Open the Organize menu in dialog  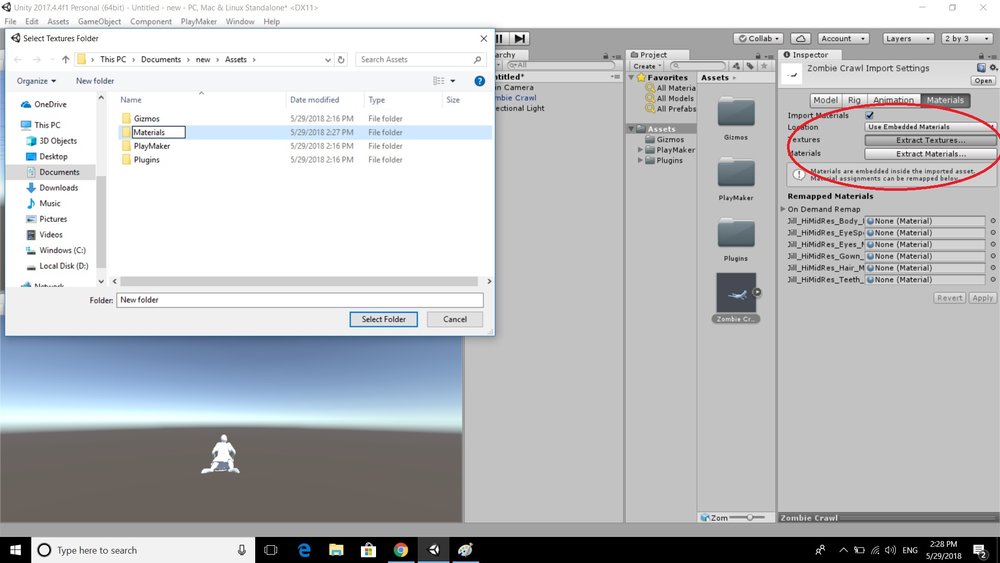pyautogui.click(x=36, y=81)
